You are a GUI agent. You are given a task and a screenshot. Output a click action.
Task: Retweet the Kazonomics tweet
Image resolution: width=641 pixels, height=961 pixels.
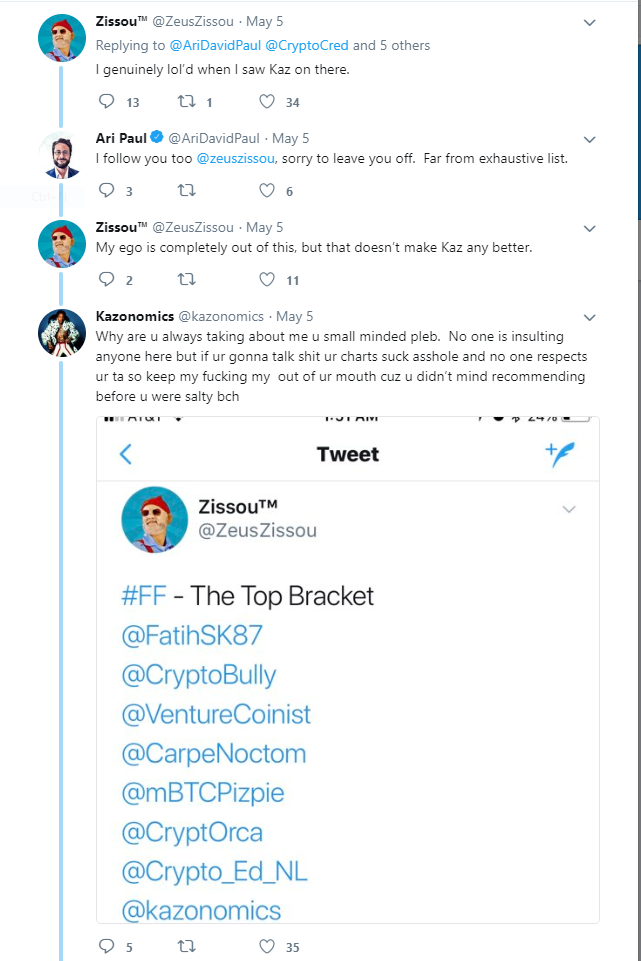tap(187, 946)
